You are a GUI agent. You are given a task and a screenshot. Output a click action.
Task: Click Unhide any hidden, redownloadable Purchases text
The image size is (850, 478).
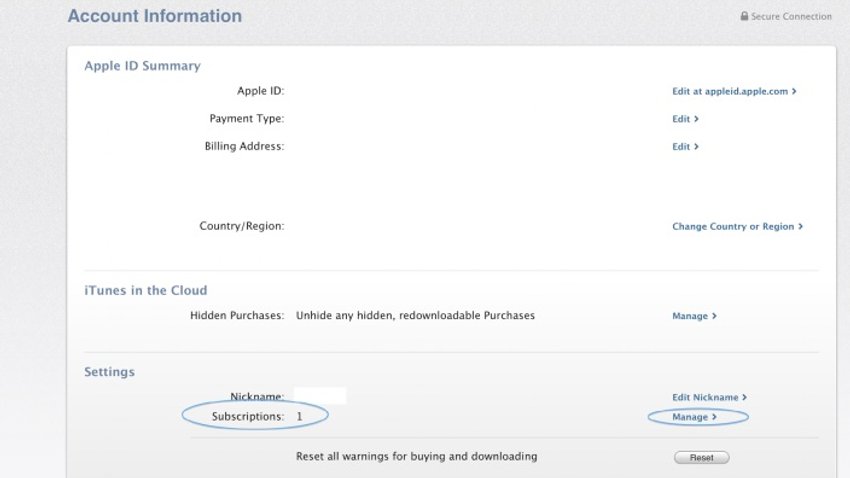point(415,315)
